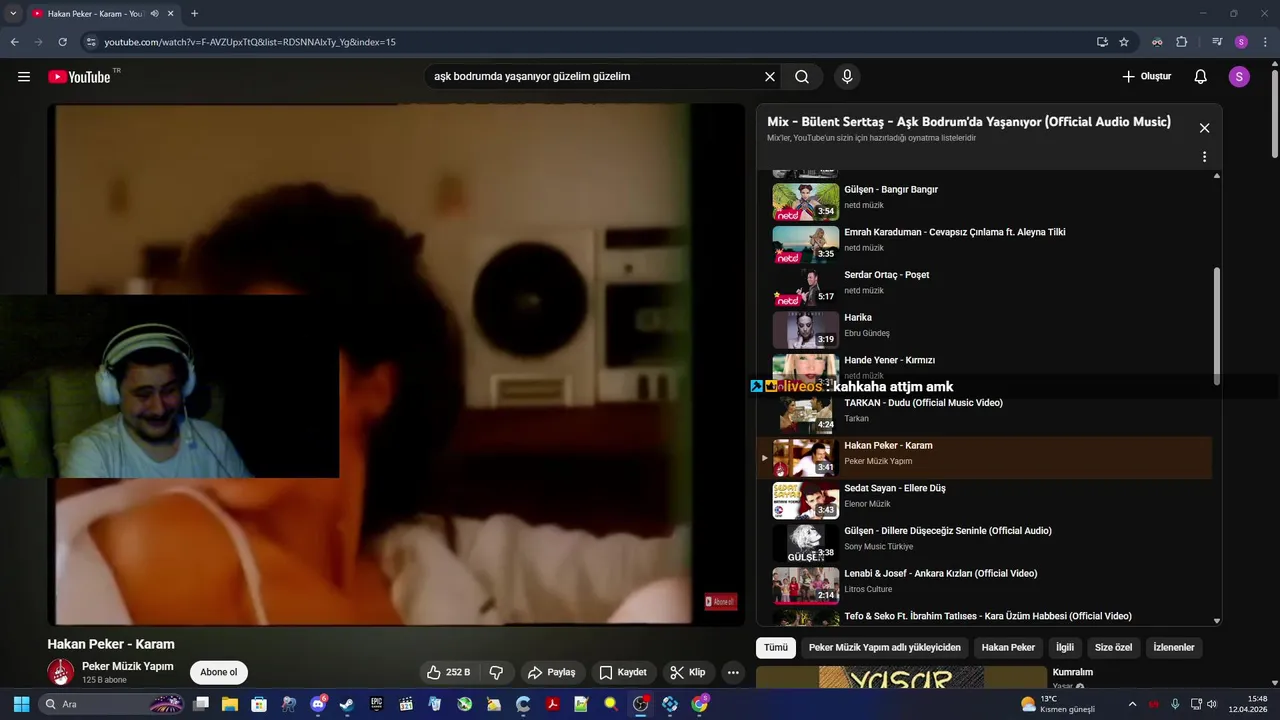Open a new browser tab
1280x720 pixels.
[x=194, y=13]
